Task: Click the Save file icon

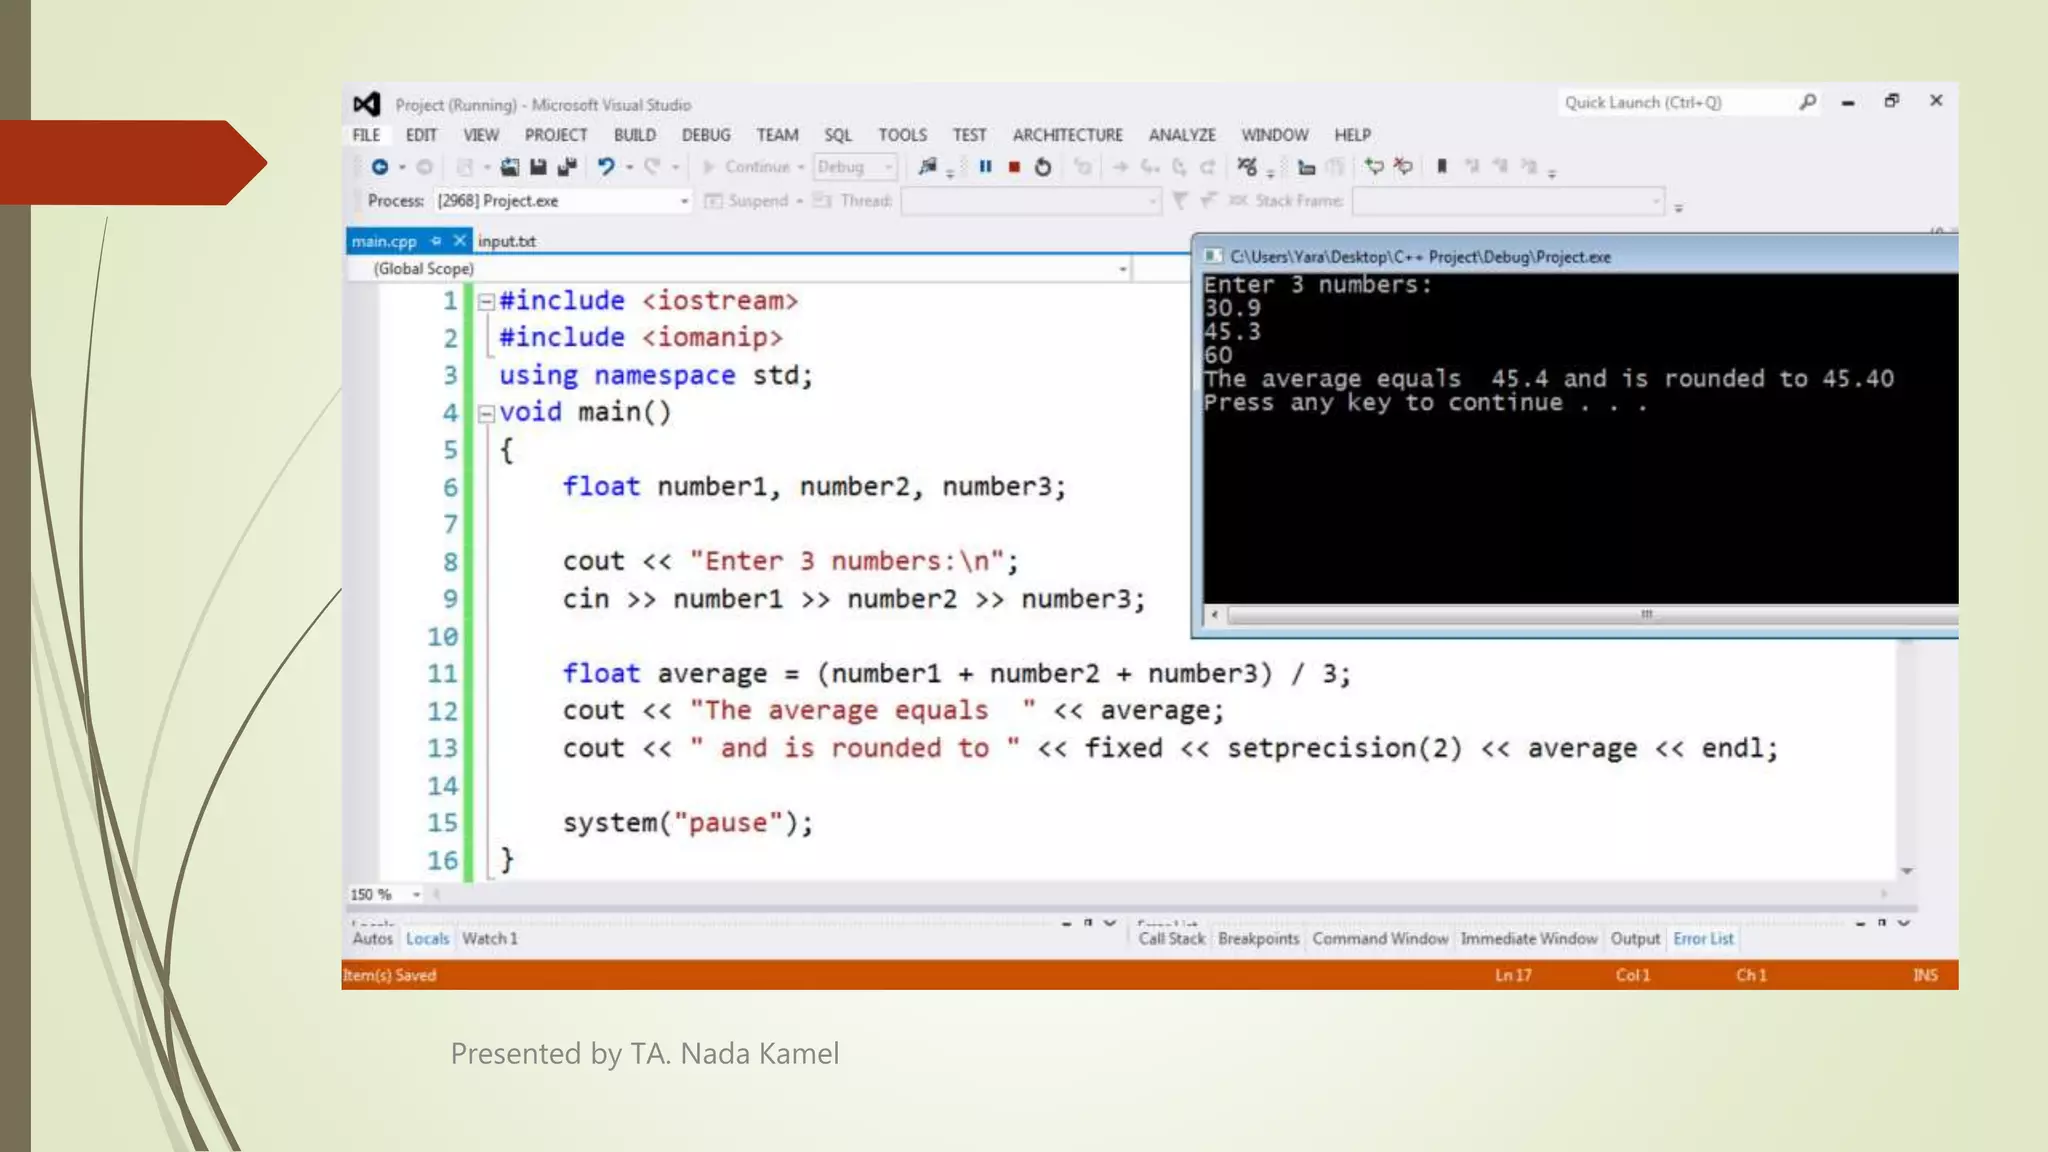Action: click(x=538, y=167)
